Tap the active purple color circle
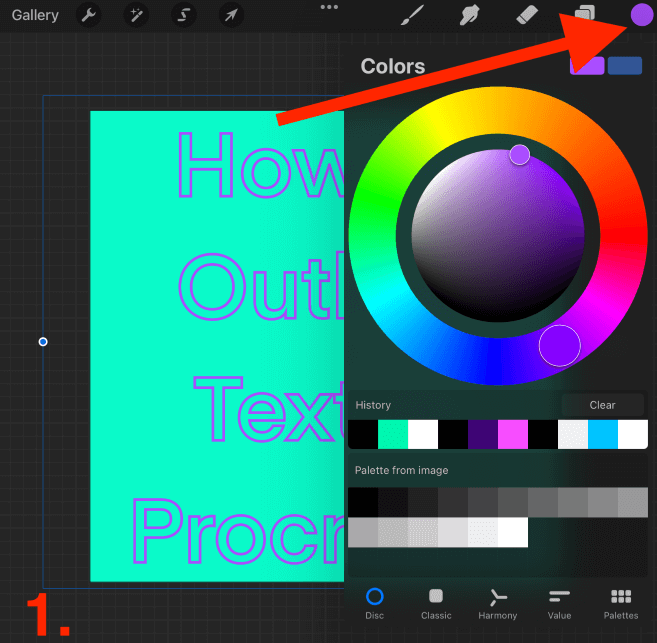657x643 pixels. [x=641, y=15]
